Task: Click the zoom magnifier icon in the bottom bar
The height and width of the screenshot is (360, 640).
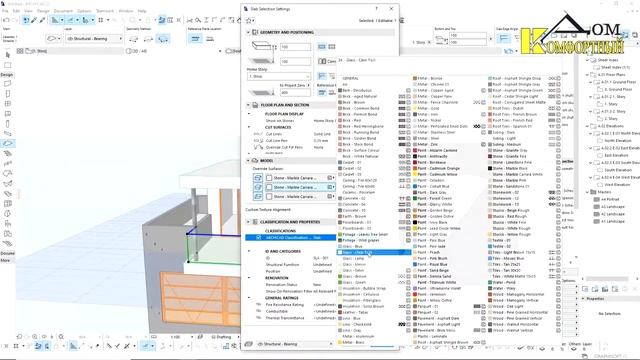Action: point(35,337)
